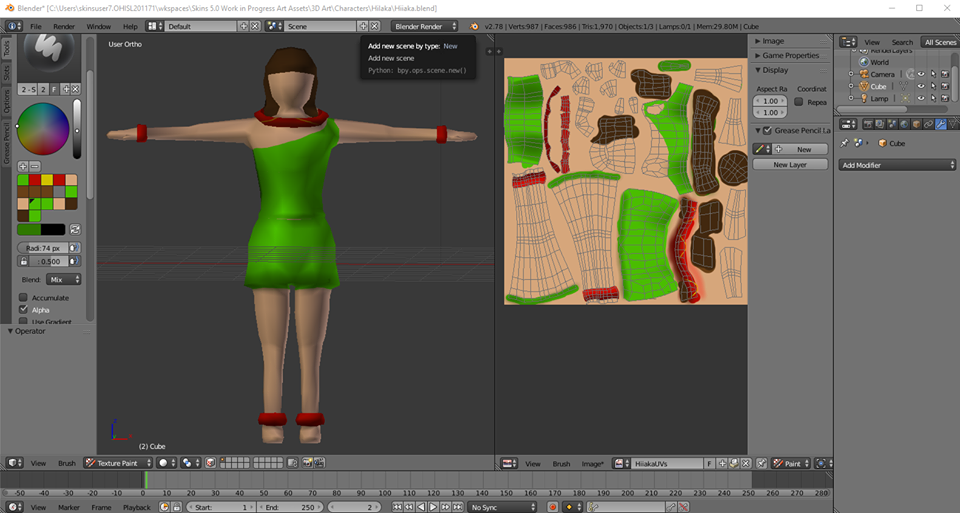Screen dimensions: 960x513
Task: Open the Texture Paint mode dropdown
Action: point(118,463)
